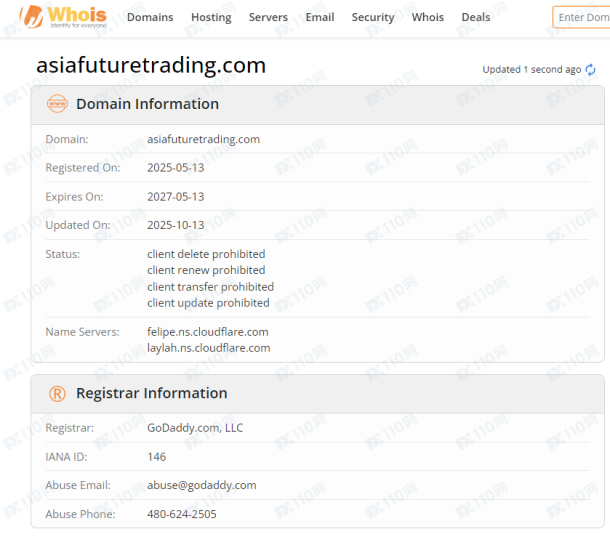Click the refresh icon beside 'Updated 1 second ago'
Viewport: 610px width, 537px height.
point(591,70)
